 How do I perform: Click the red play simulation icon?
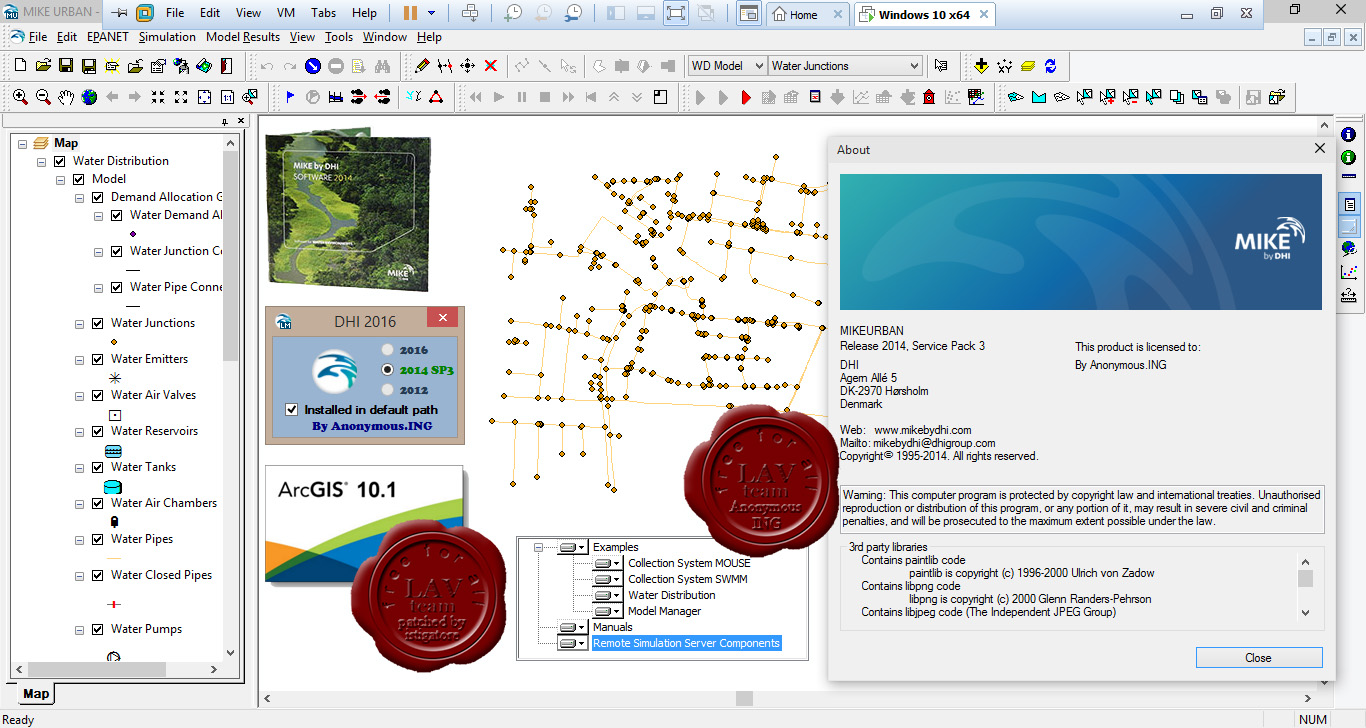[746, 97]
